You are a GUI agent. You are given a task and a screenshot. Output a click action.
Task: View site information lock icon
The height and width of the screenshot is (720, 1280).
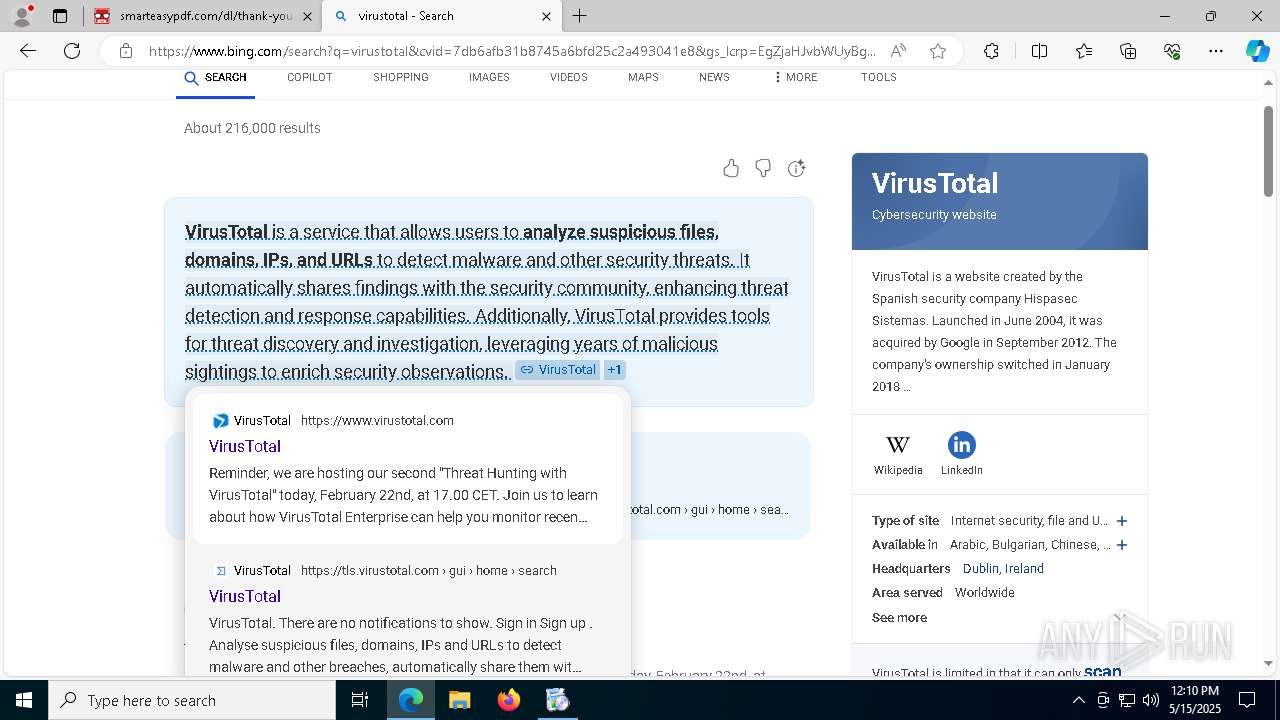pos(126,51)
